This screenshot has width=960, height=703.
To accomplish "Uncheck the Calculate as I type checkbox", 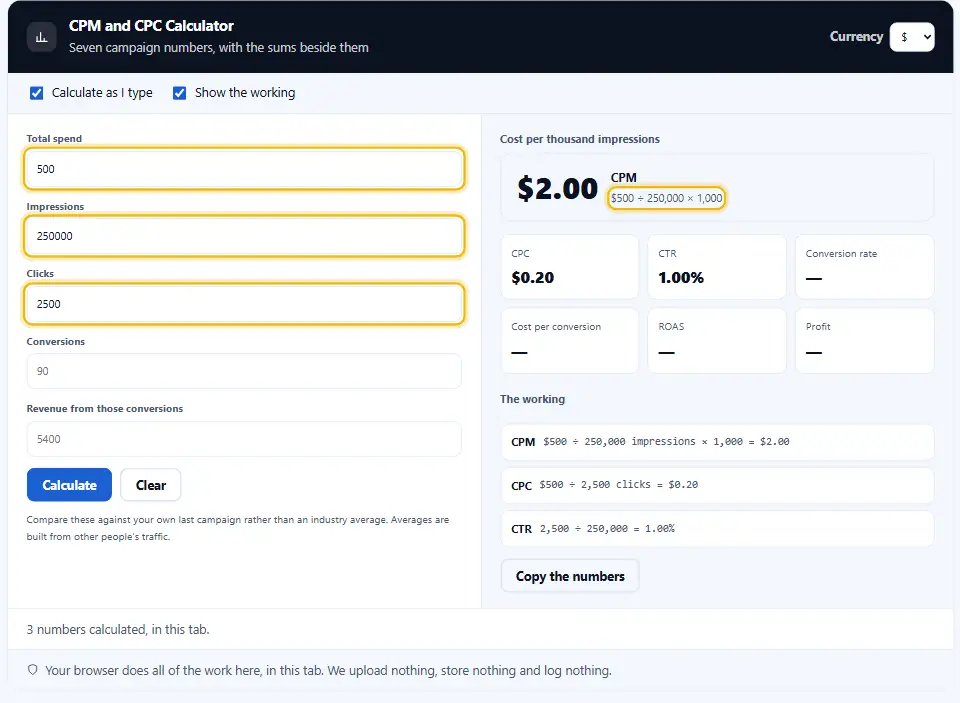I will click(x=37, y=93).
